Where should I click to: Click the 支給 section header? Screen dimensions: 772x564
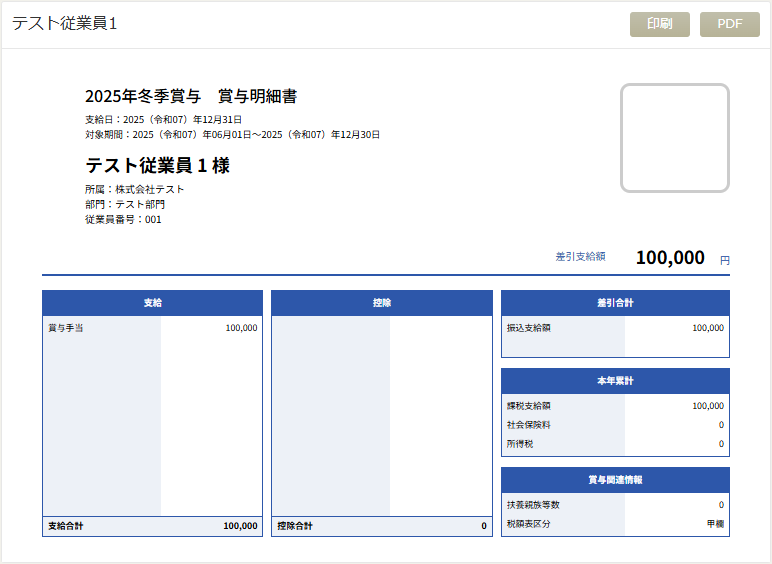point(152,303)
